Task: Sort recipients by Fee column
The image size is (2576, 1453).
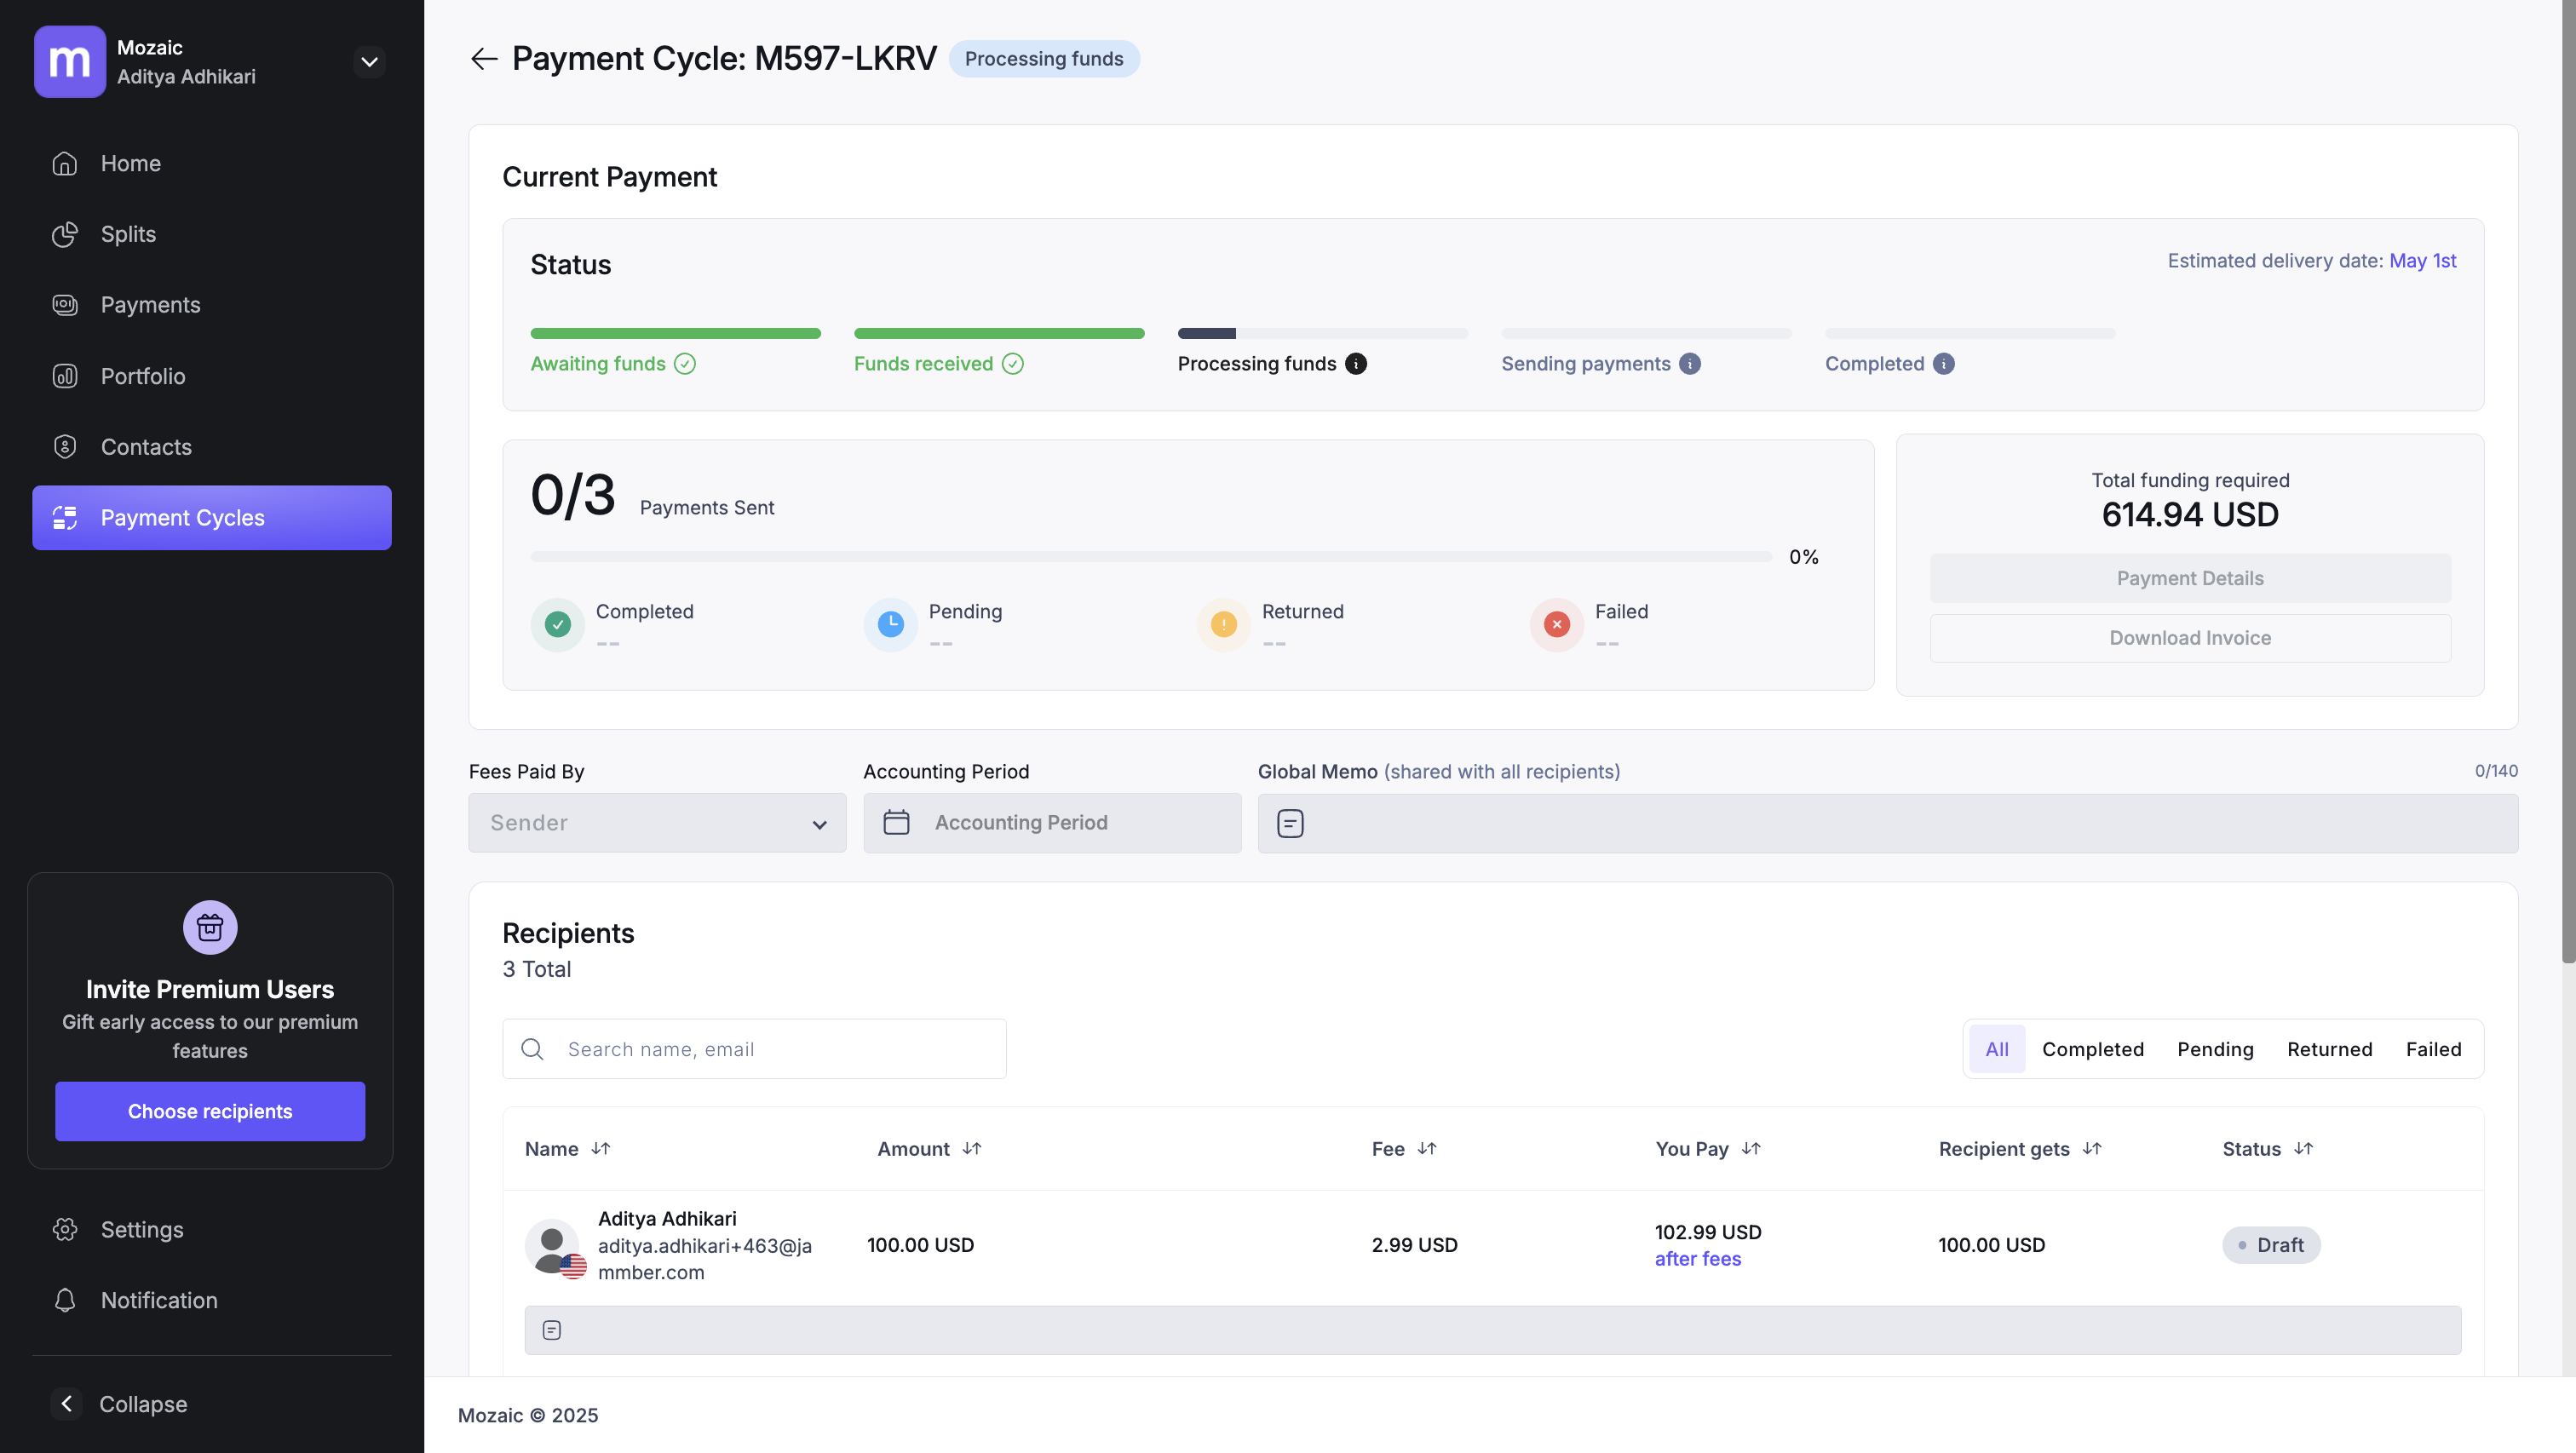Action: point(1427,1149)
